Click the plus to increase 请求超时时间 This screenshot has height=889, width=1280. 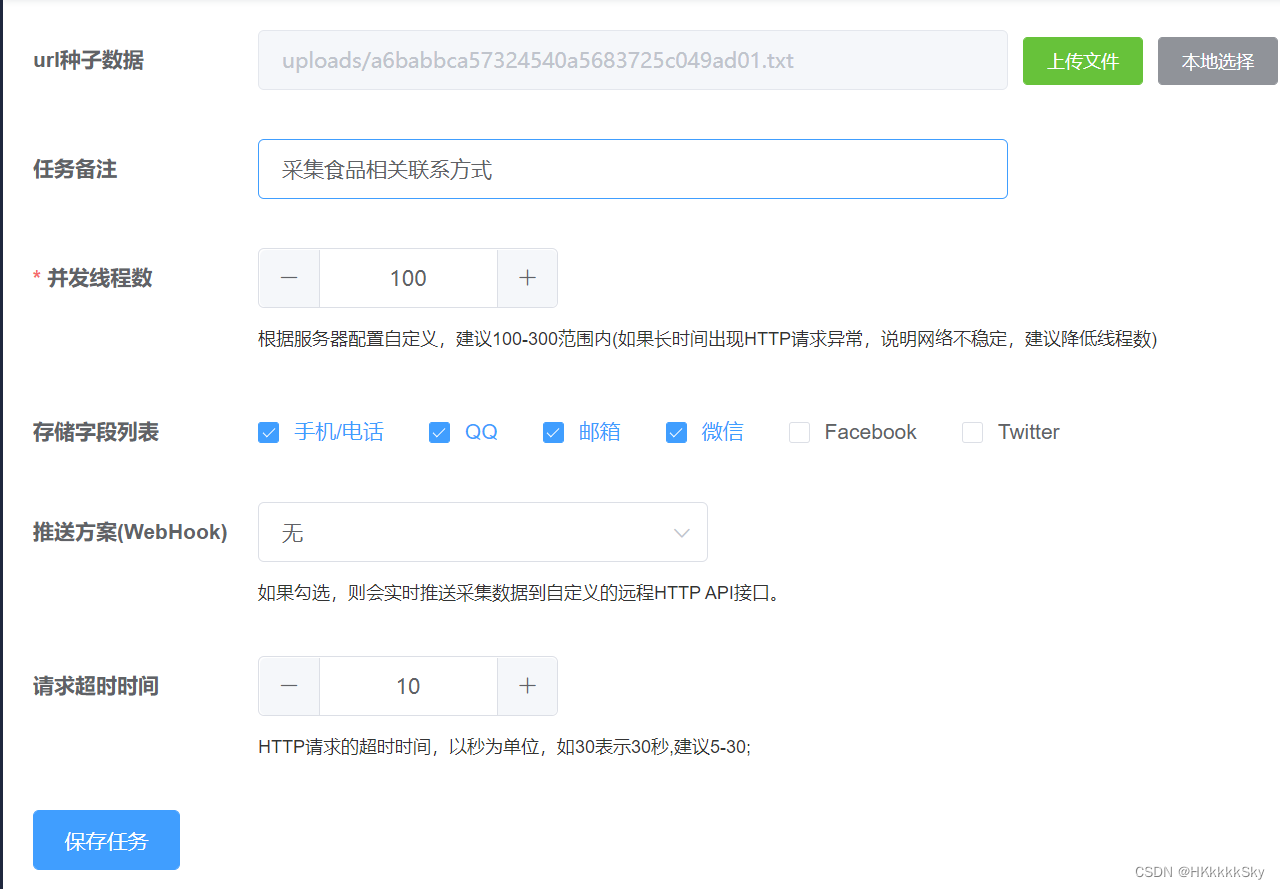point(527,686)
